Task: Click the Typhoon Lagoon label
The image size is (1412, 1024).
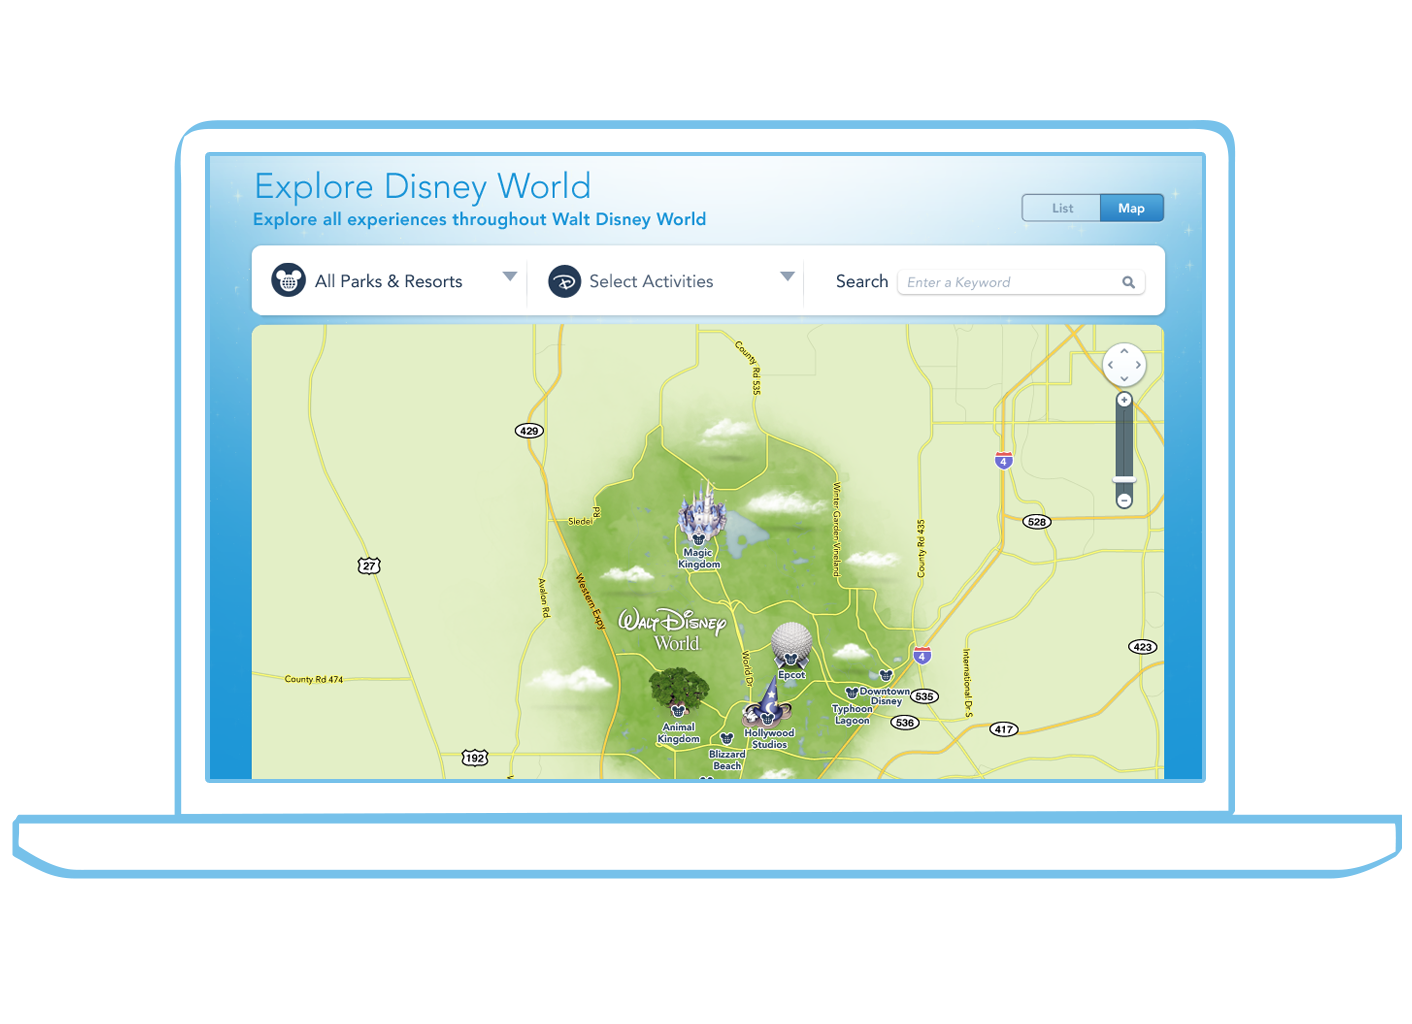Action: (x=852, y=714)
